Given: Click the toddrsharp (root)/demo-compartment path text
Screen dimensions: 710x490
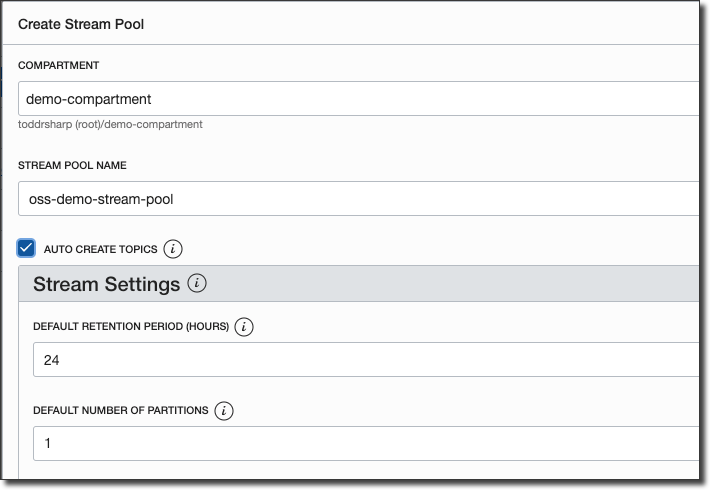Looking at the screenshot, I should point(110,125).
